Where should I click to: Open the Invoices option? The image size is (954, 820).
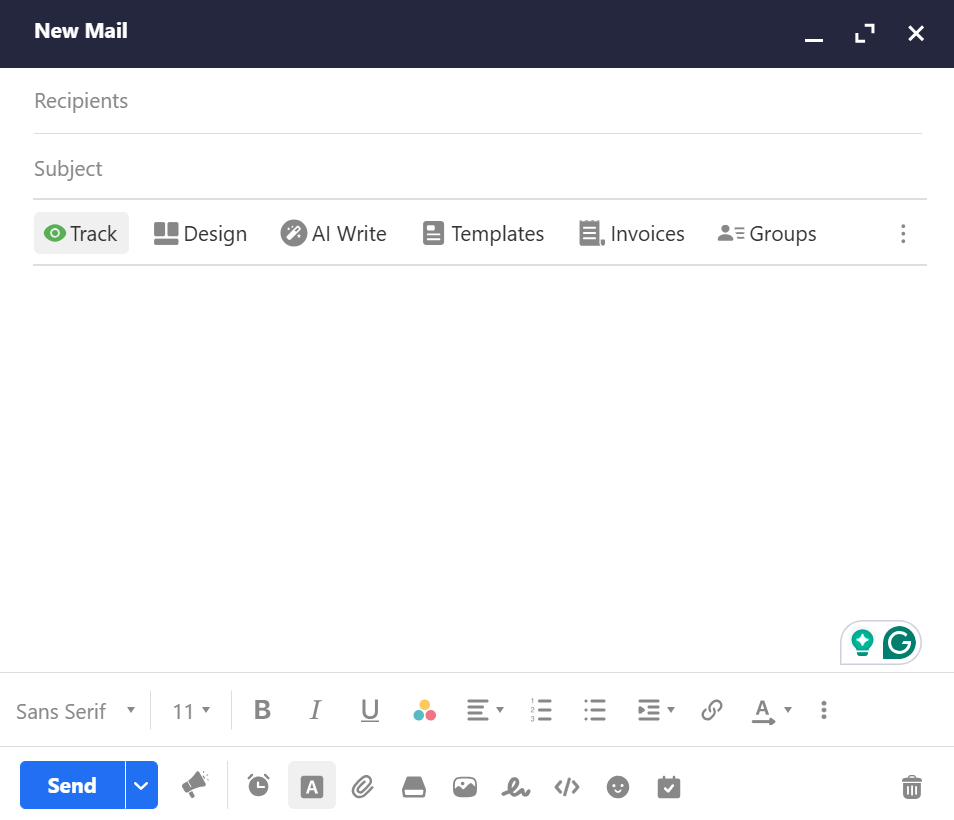pyautogui.click(x=632, y=233)
